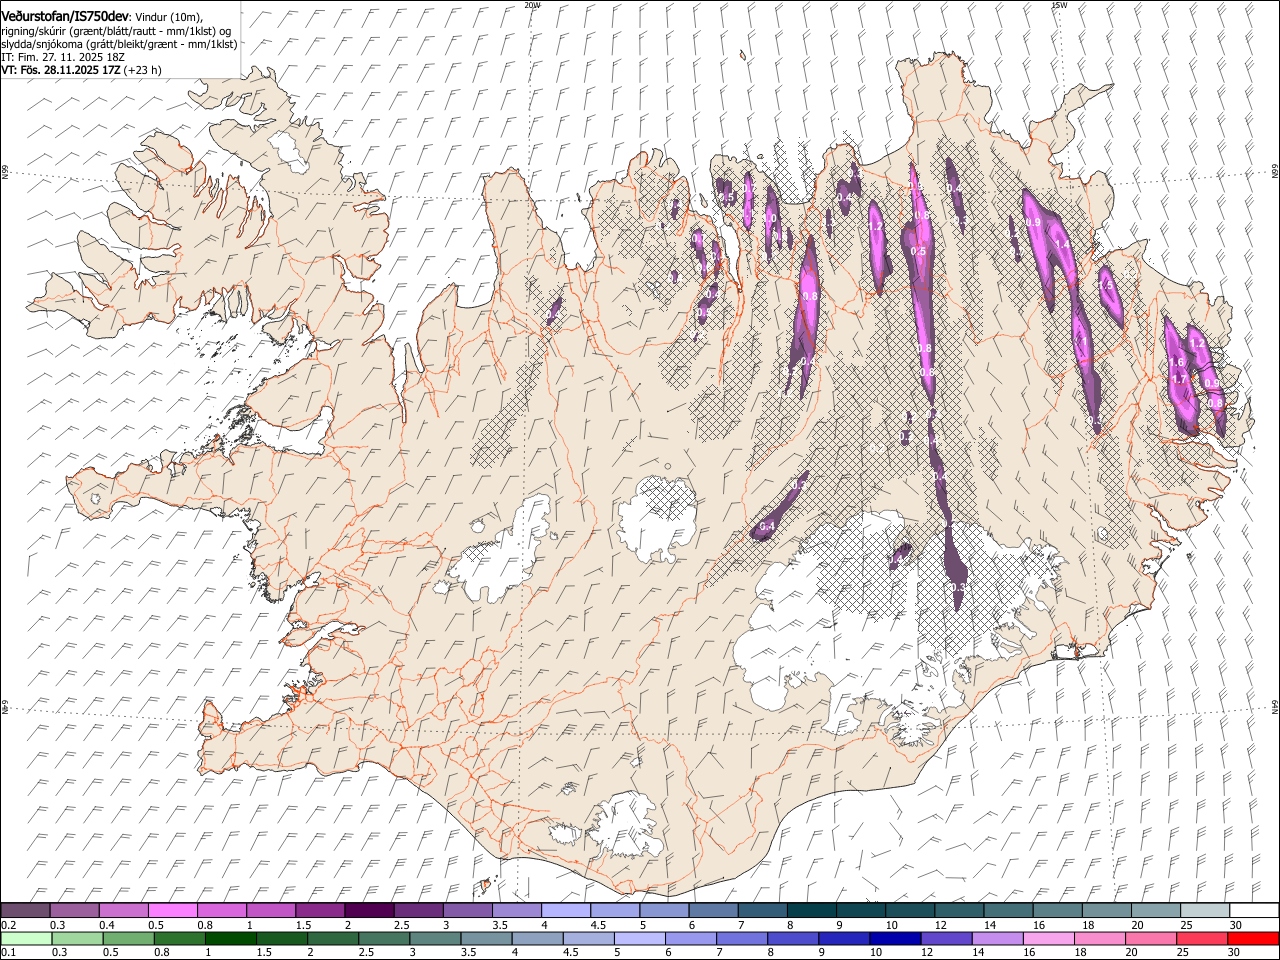Viewport: 1280px width, 960px height.
Task: Click the bottom-row blue swatch between 7 and 8
Action: click(x=742, y=939)
